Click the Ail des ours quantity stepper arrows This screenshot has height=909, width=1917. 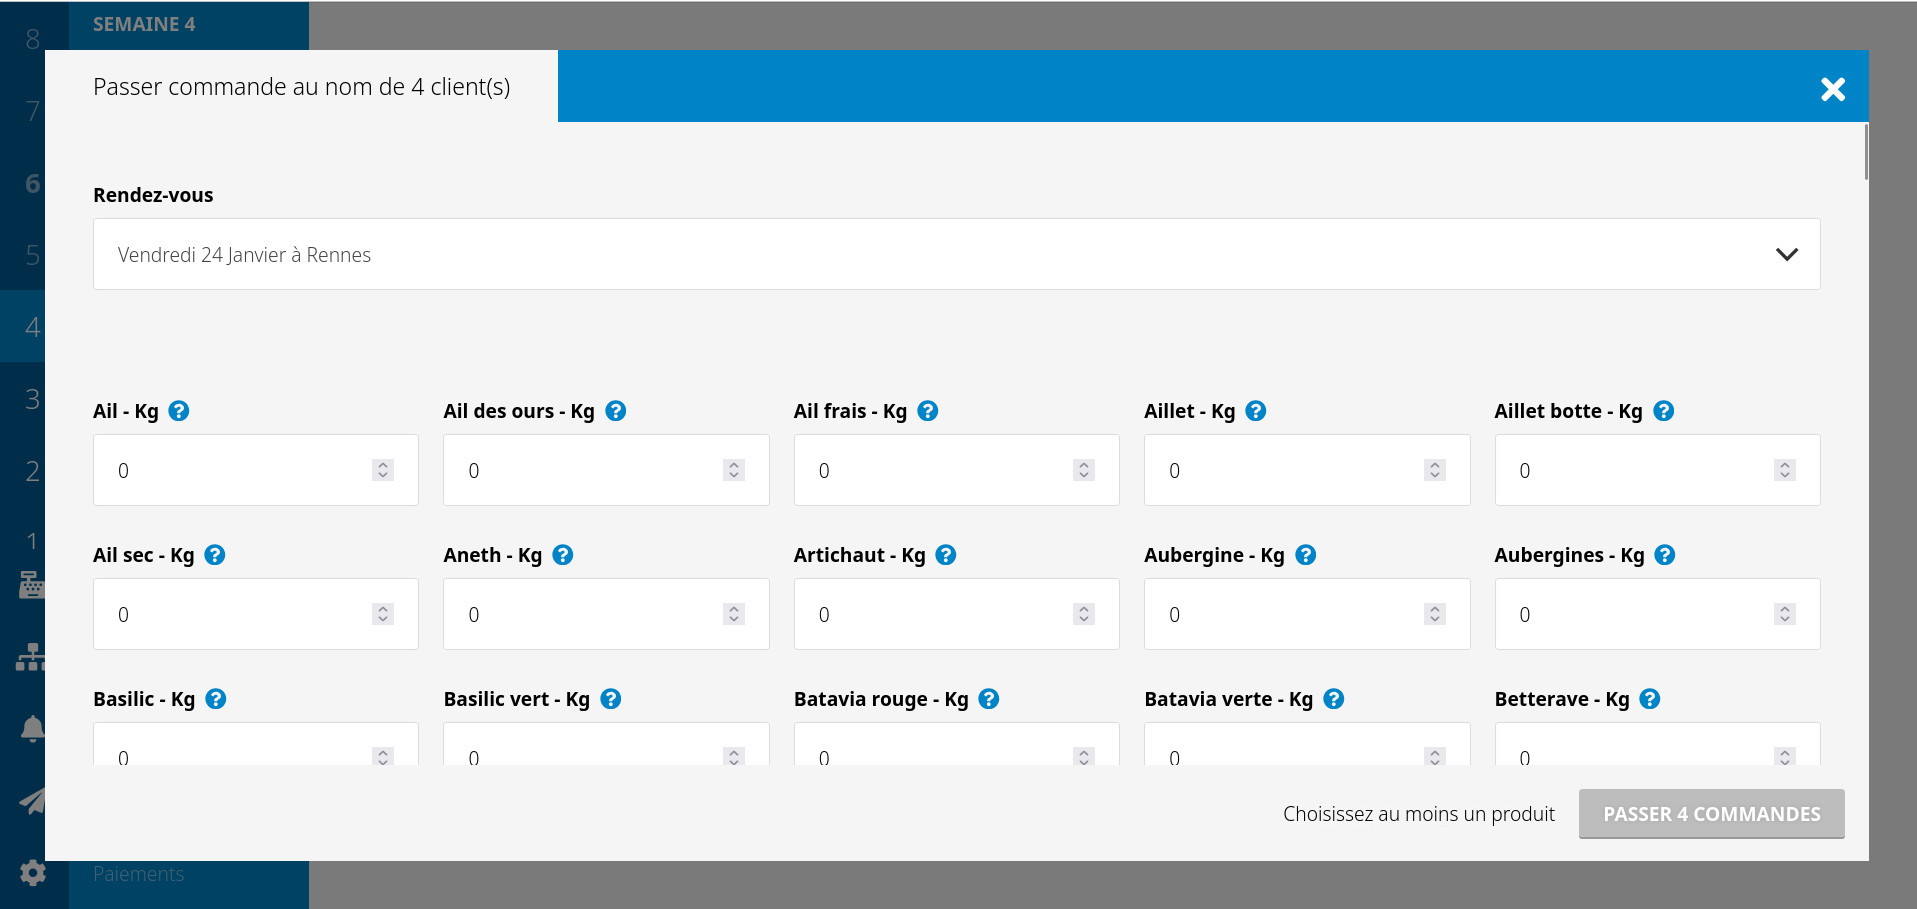(x=734, y=470)
